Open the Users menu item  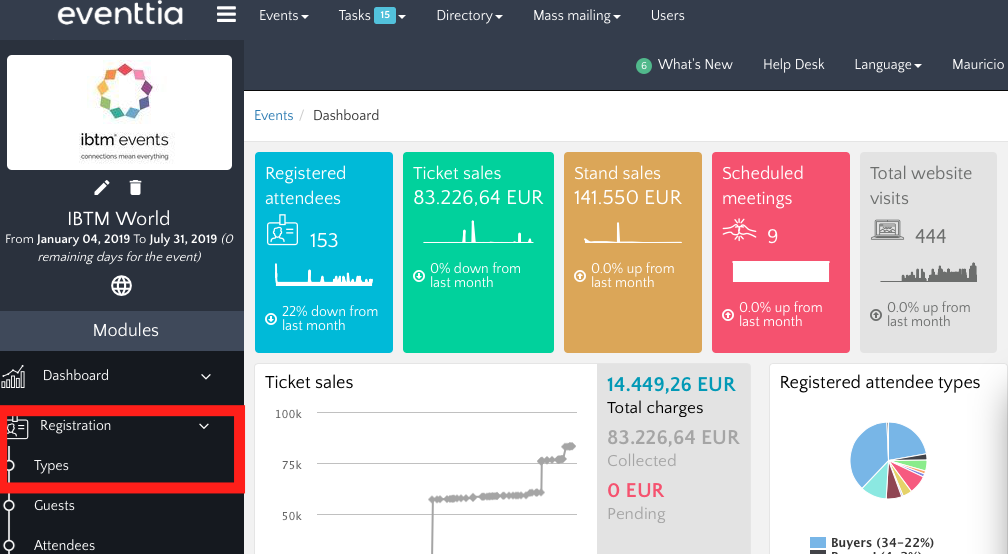[x=667, y=16]
